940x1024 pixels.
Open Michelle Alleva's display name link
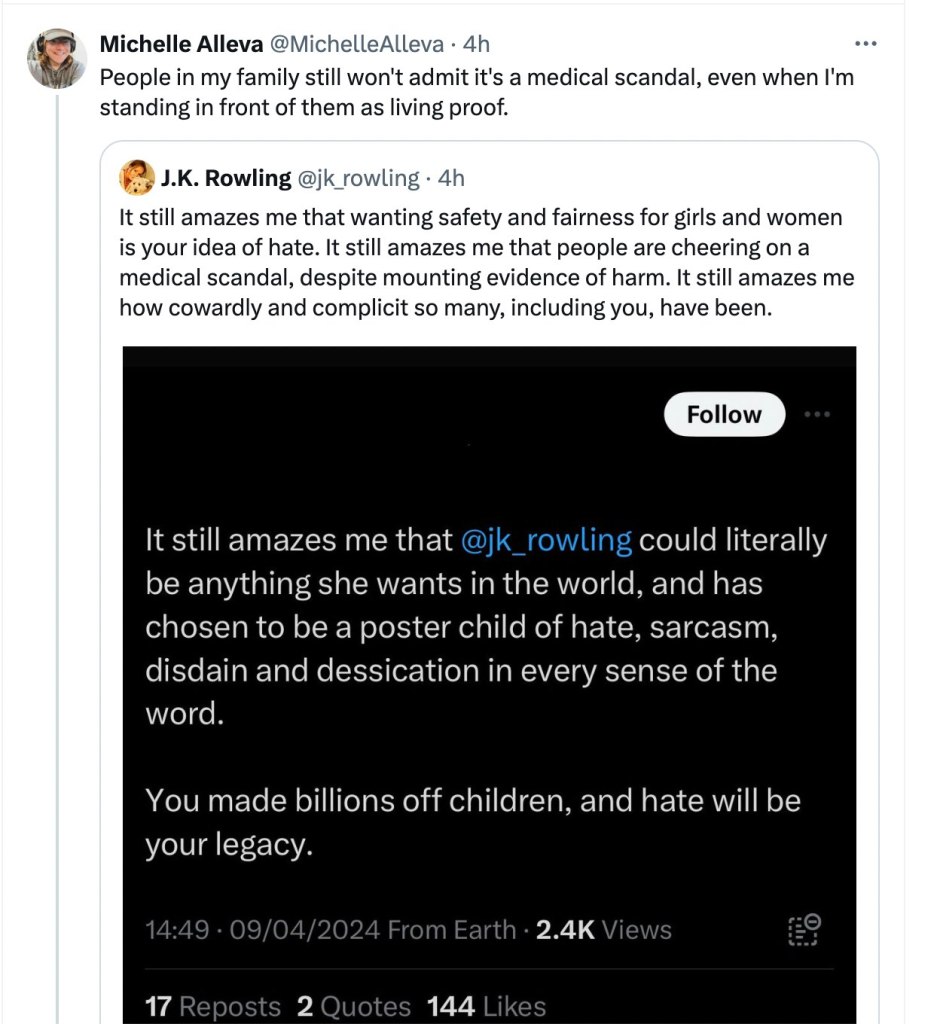pos(183,44)
